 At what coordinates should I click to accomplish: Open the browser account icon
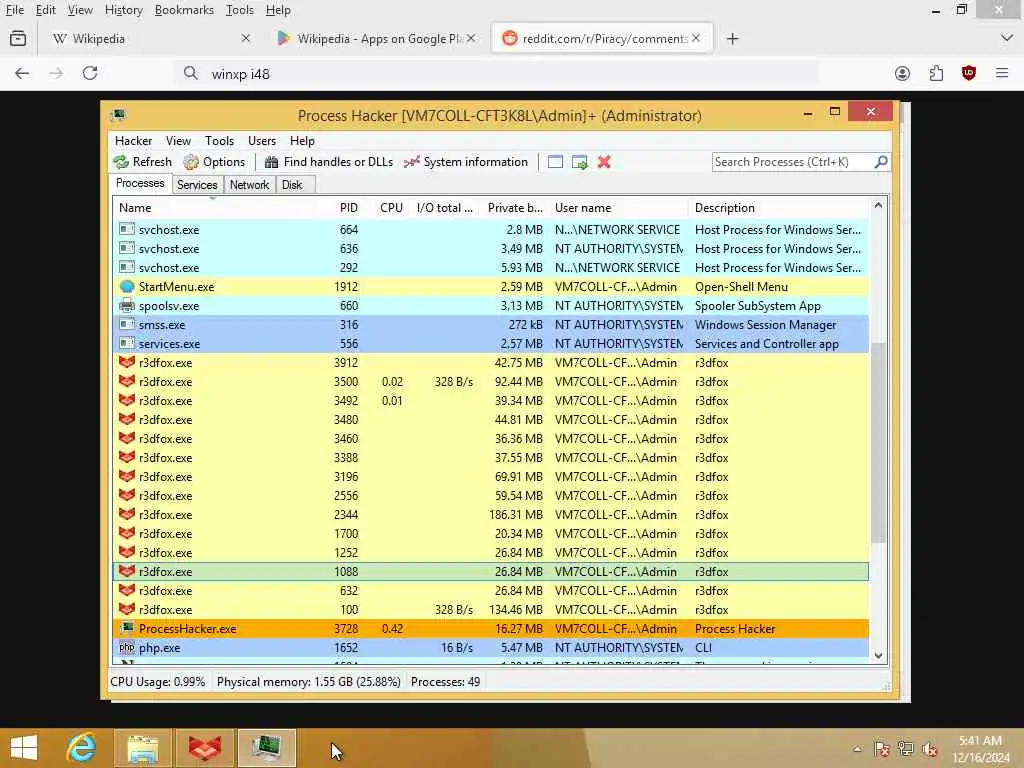[x=903, y=73]
